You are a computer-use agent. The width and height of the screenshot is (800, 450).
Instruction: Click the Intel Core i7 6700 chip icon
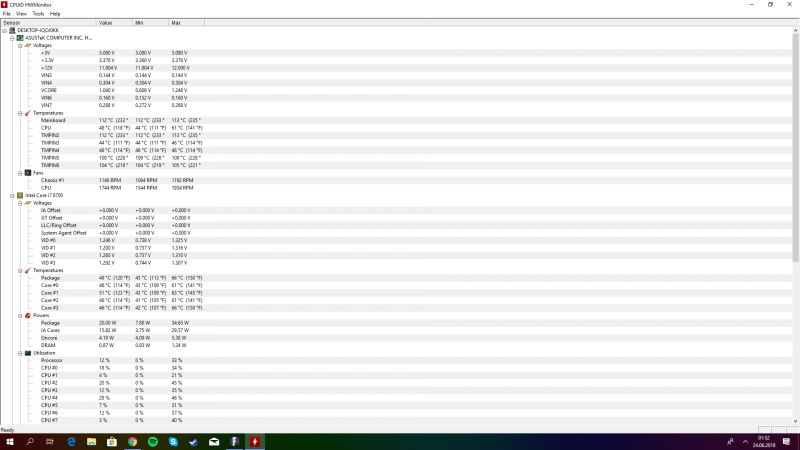[20, 195]
